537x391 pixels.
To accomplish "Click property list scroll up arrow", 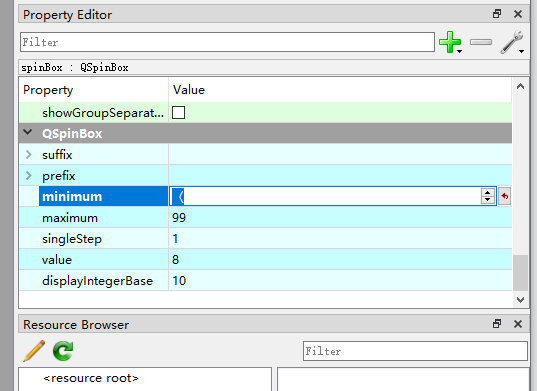I will [520, 86].
